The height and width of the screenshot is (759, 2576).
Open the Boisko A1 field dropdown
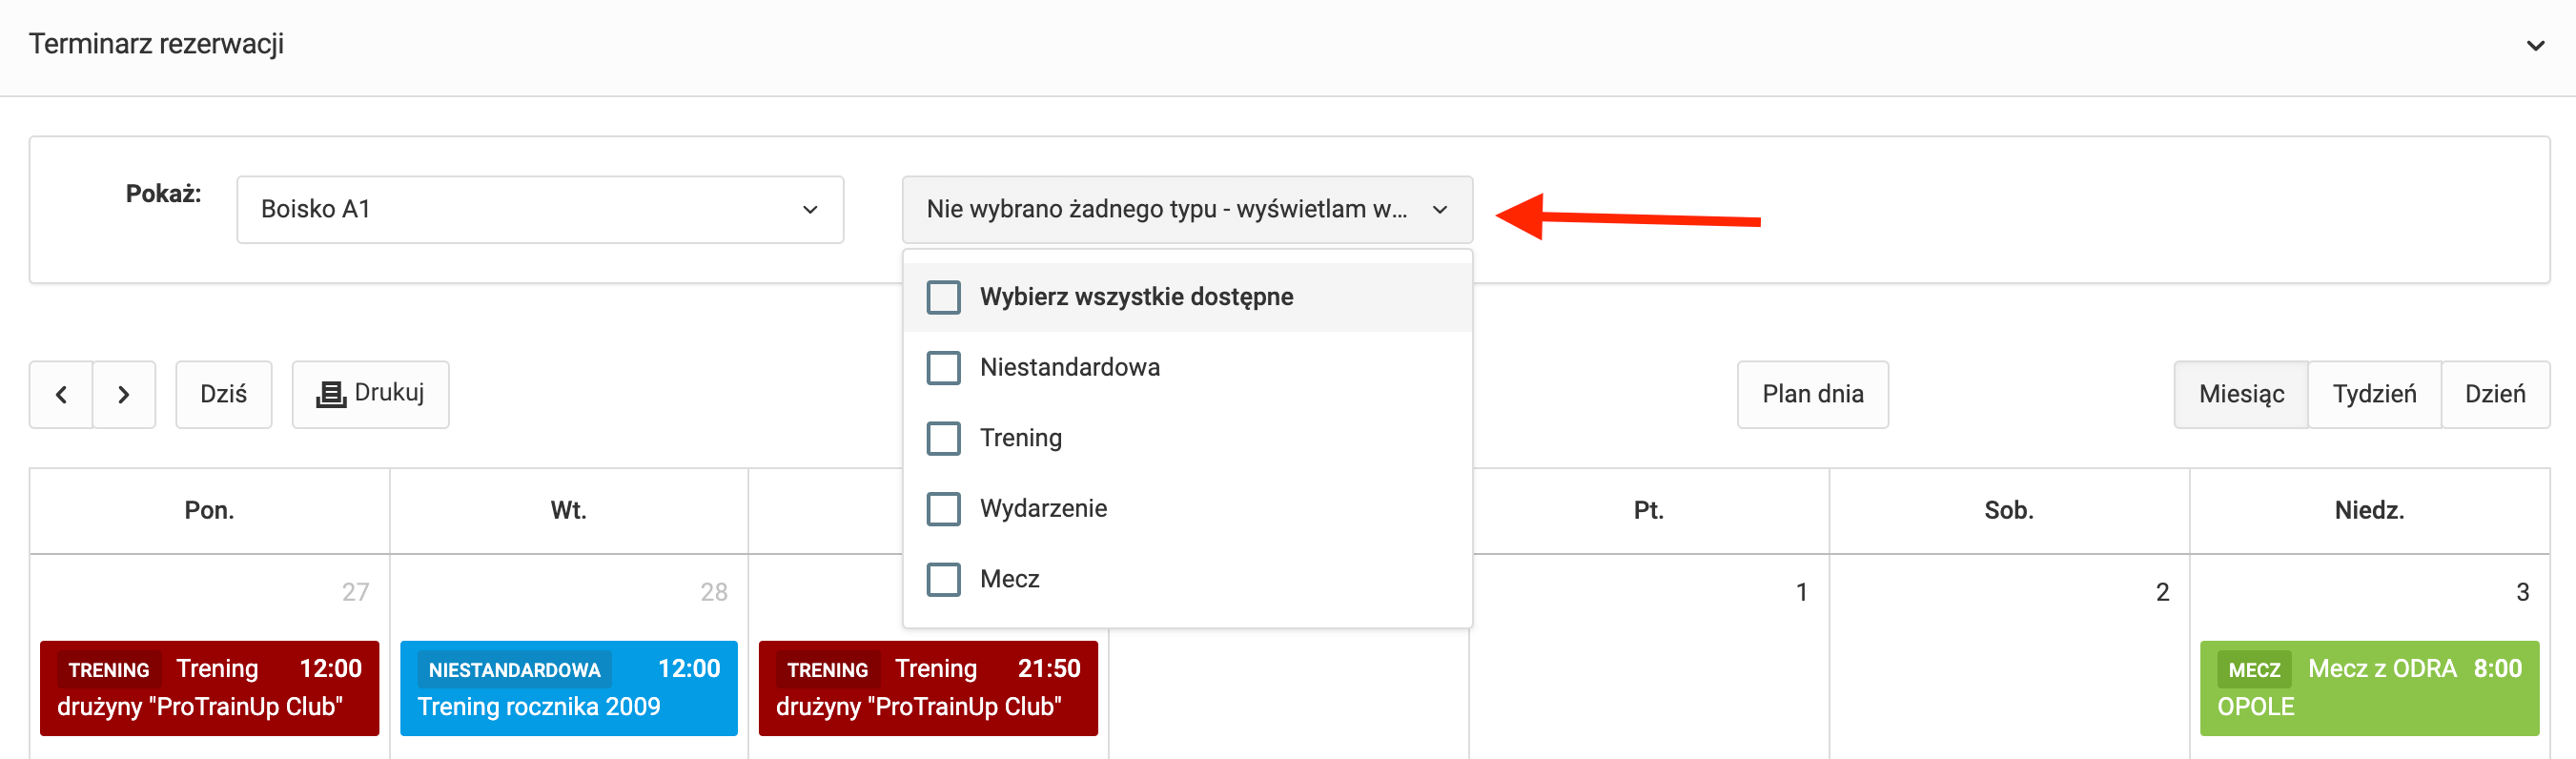coord(540,210)
